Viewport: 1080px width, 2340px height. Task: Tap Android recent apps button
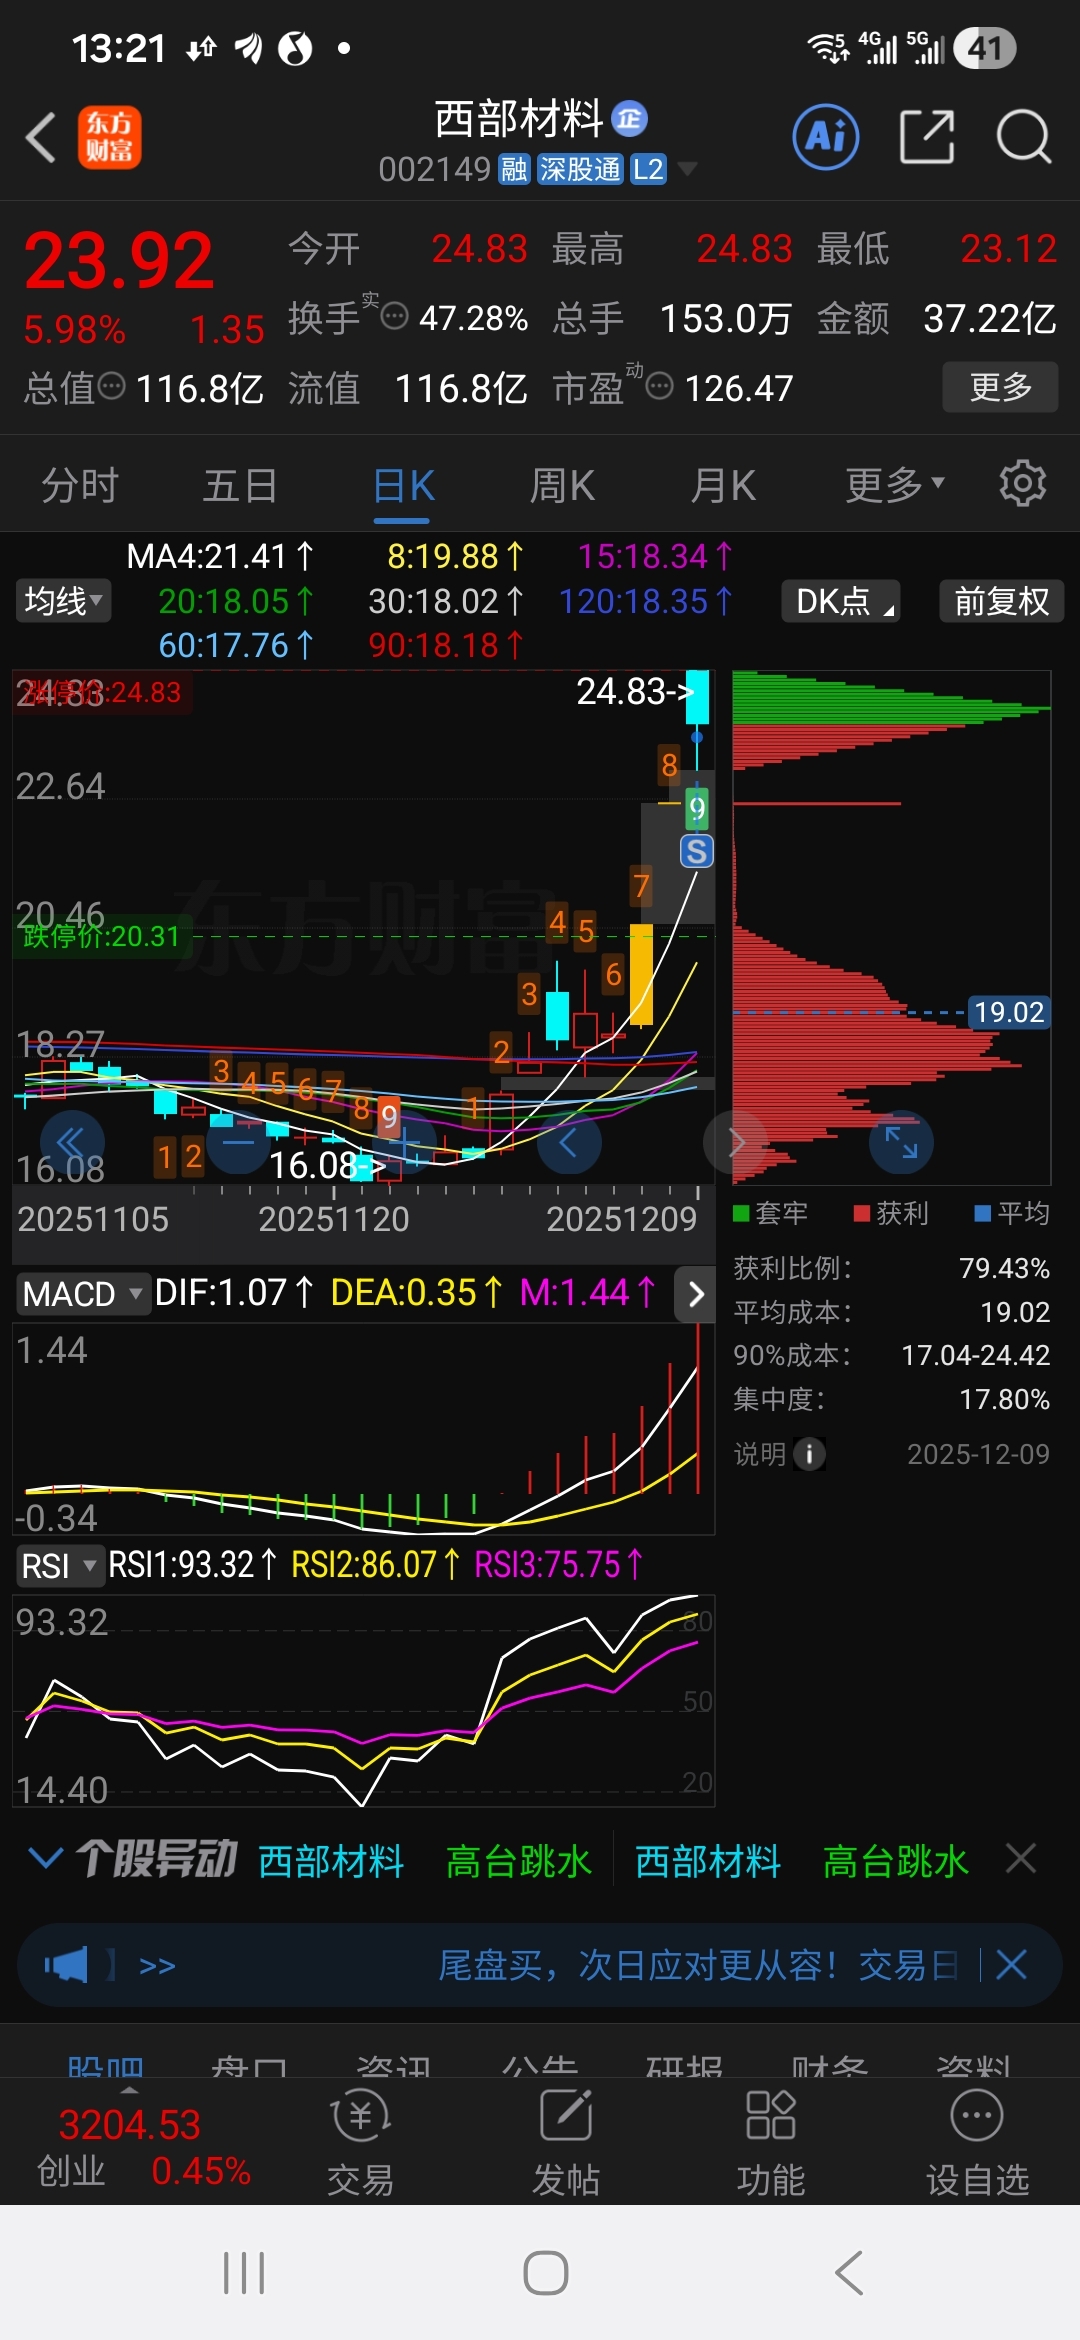(x=244, y=2273)
